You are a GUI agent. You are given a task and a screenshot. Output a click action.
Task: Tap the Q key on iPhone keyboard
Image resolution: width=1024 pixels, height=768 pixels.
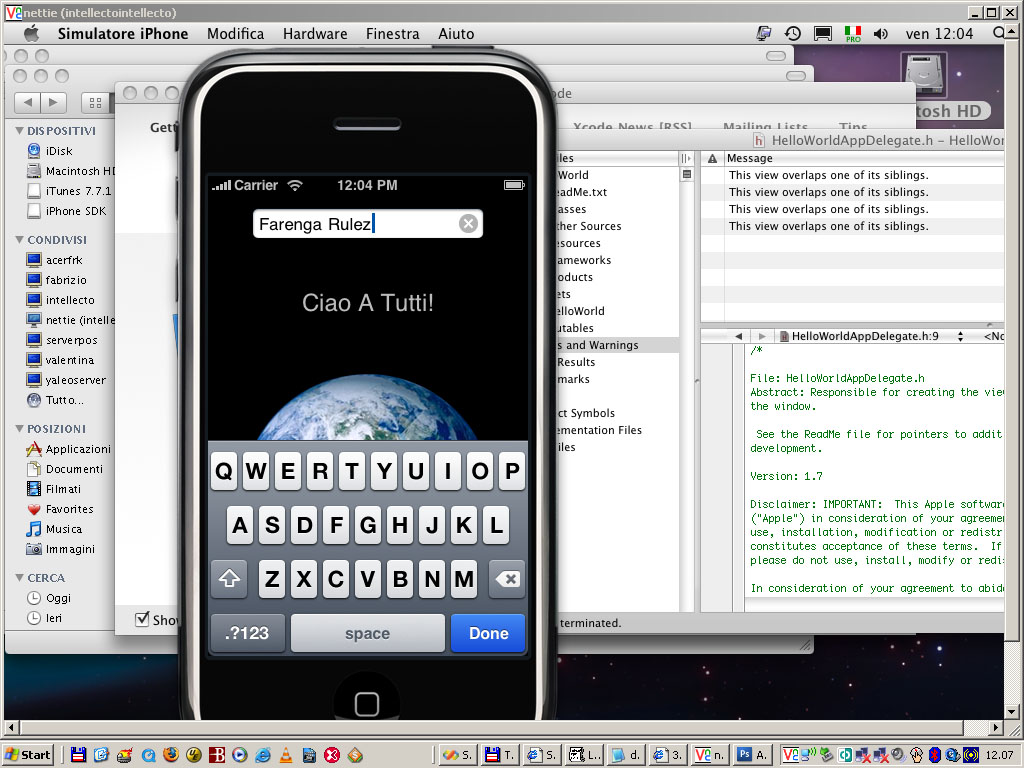(224, 471)
